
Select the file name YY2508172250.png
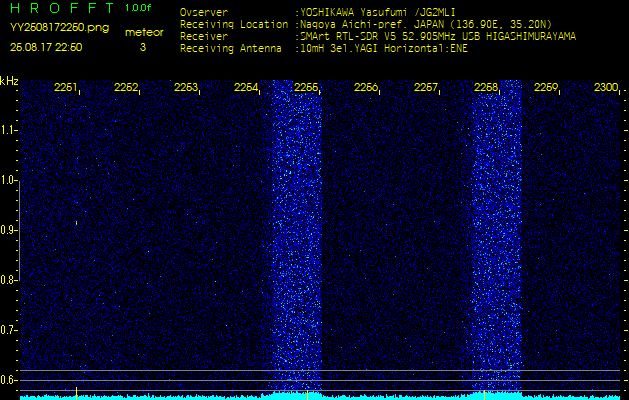pyautogui.click(x=59, y=28)
